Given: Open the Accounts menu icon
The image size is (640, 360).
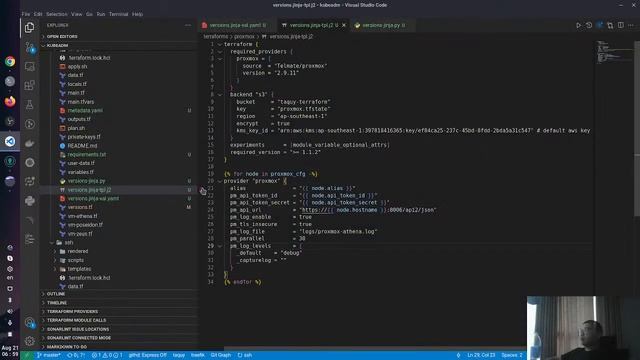Looking at the screenshot, I should point(29,322).
